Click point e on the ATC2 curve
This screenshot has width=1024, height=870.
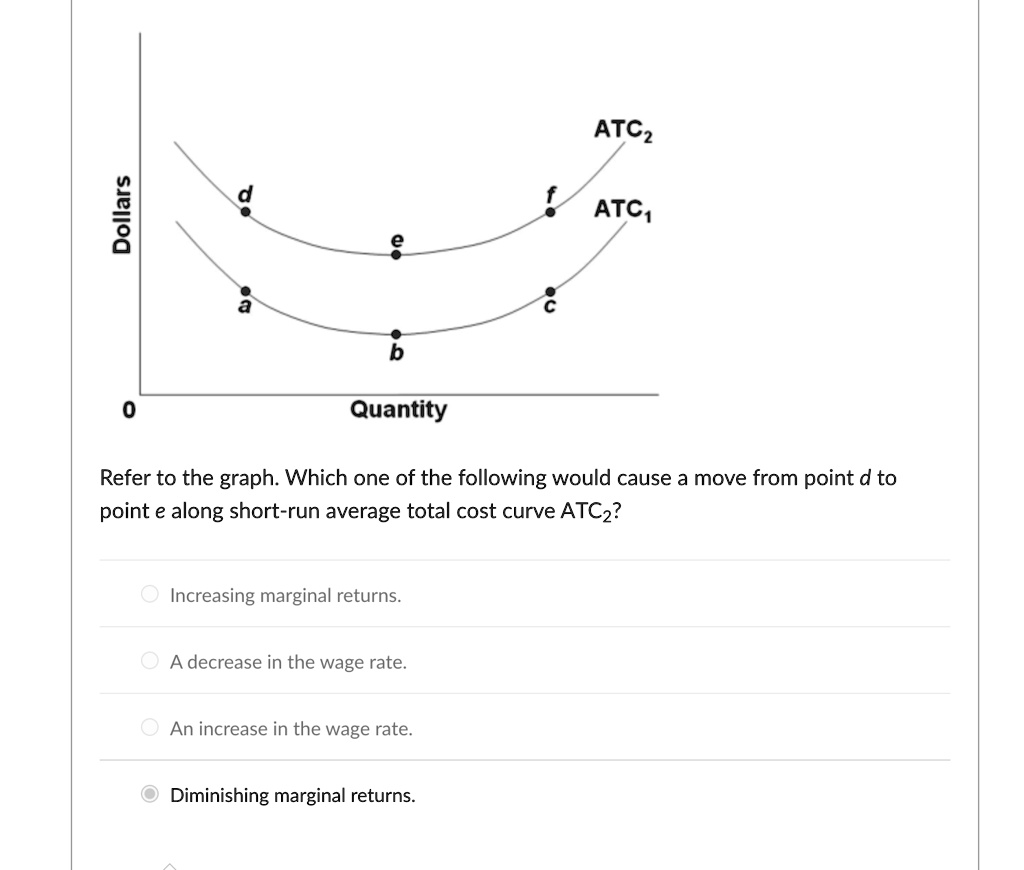(396, 254)
